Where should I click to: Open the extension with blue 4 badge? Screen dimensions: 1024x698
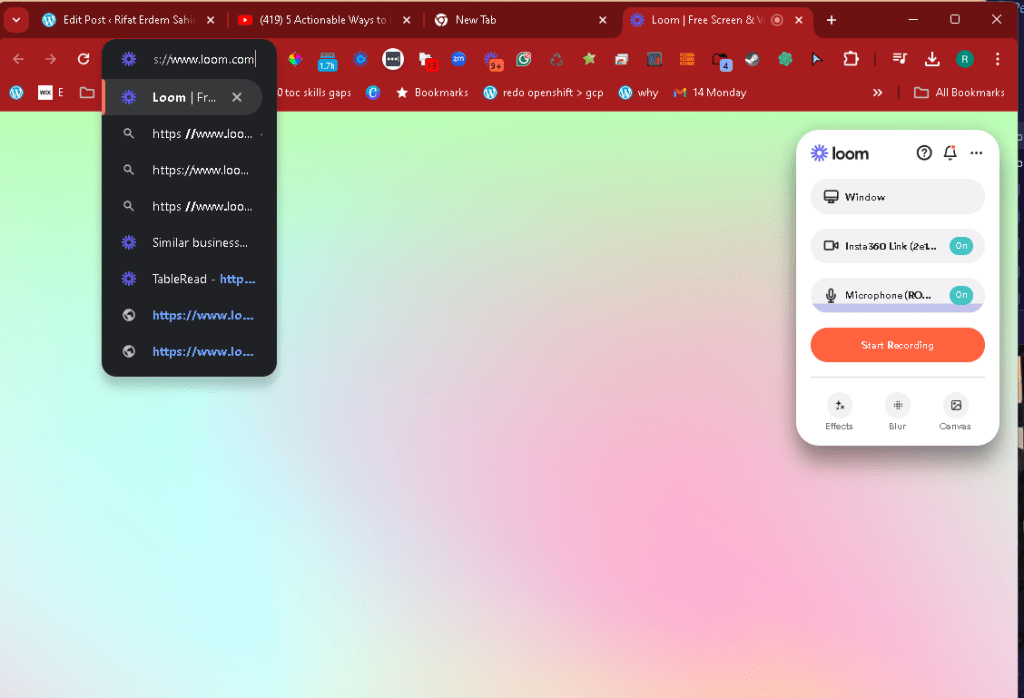pyautogui.click(x=722, y=61)
